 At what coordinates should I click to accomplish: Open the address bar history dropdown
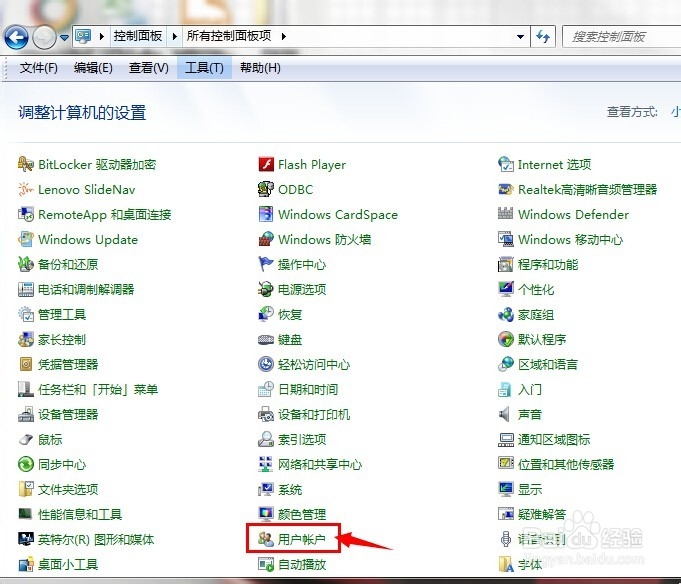click(520, 36)
